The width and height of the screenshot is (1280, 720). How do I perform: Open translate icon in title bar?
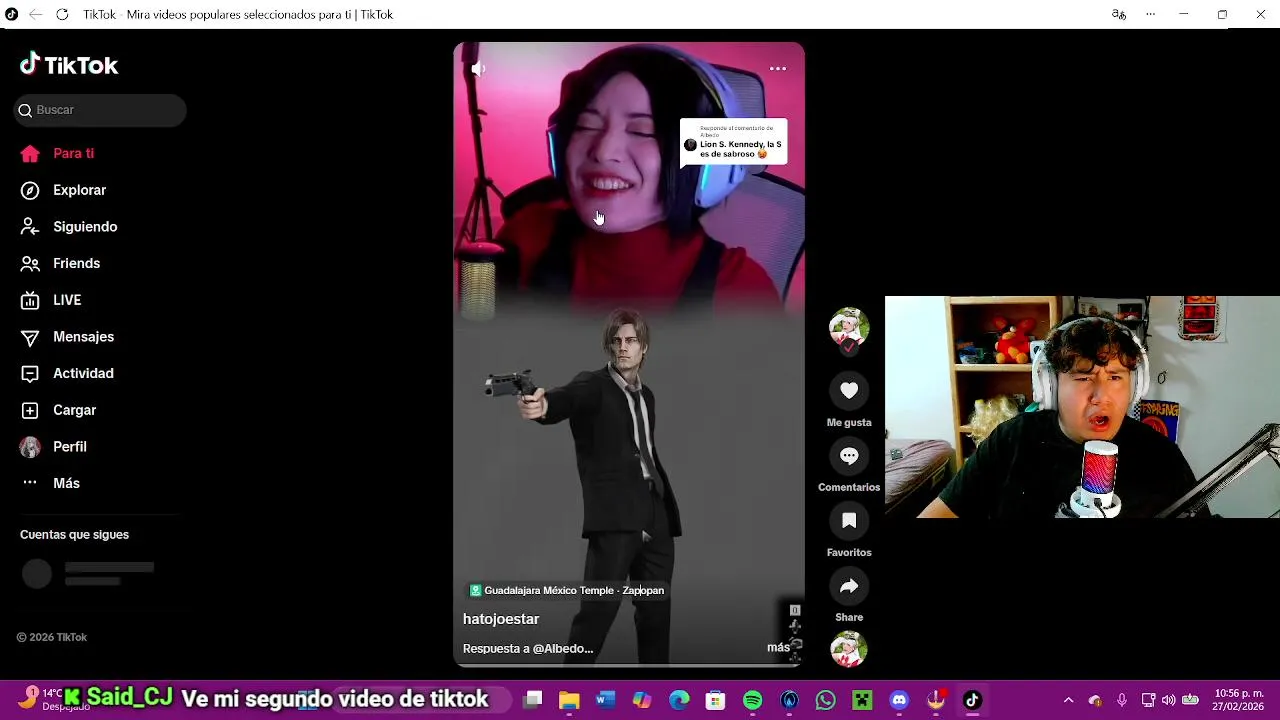1119,14
